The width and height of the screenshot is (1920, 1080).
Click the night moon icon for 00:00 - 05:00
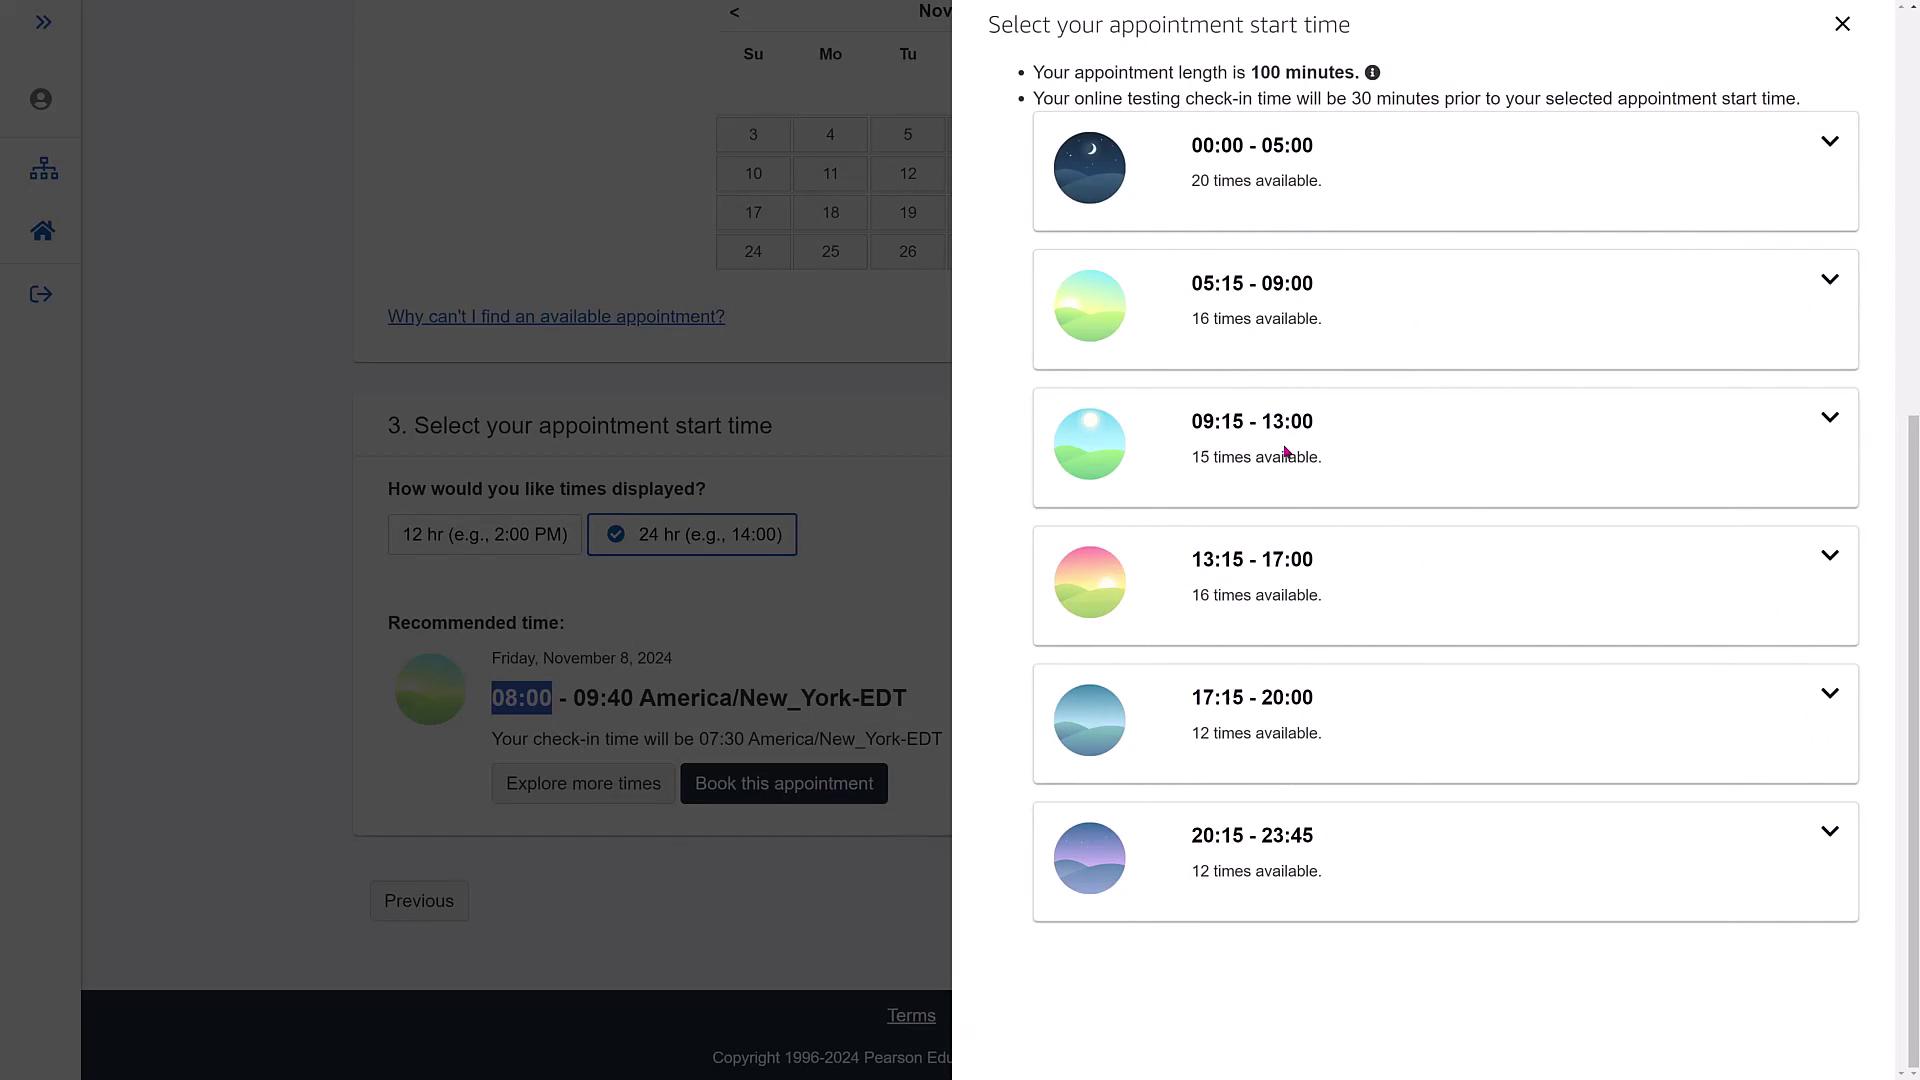pos(1089,168)
